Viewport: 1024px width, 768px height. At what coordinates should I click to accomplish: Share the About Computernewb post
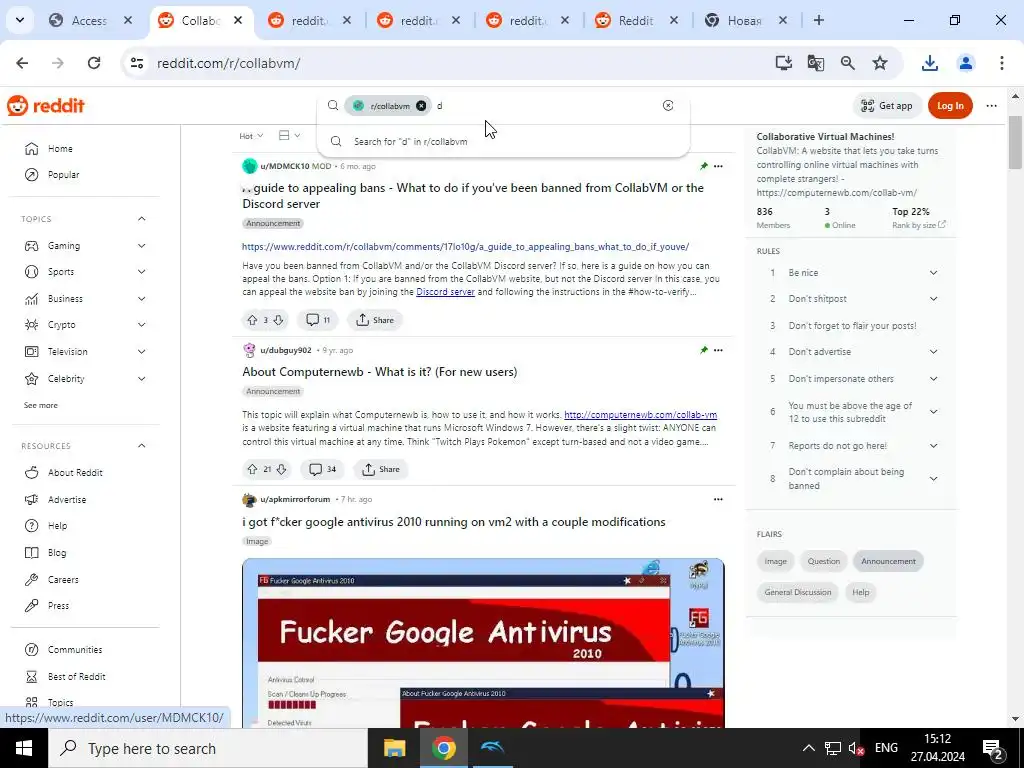point(381,469)
